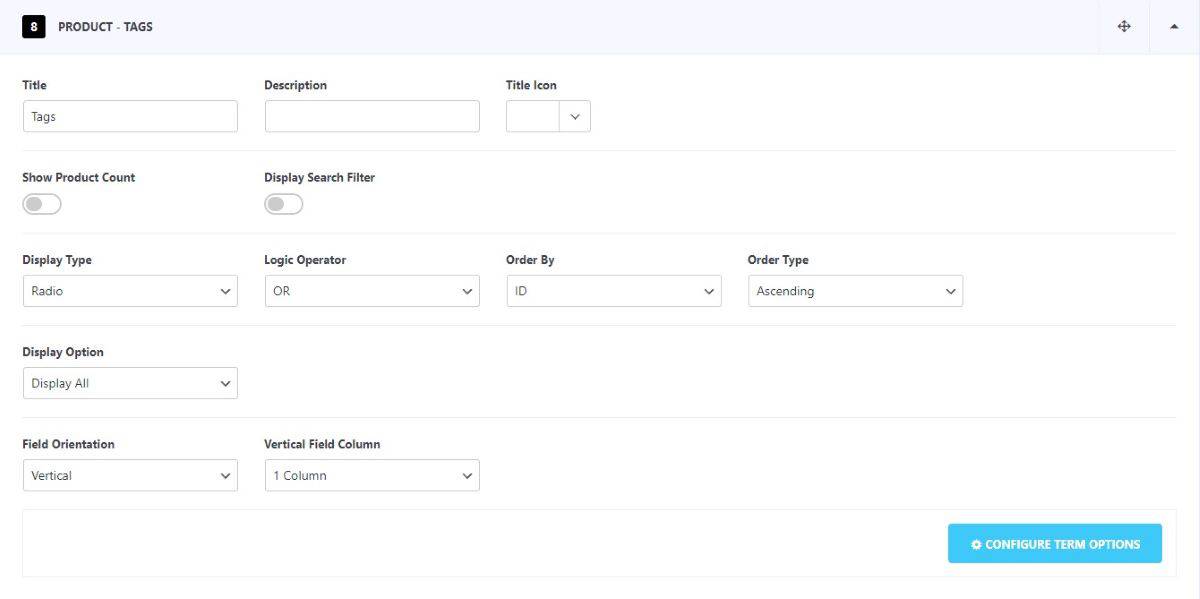
Task: Enable the Show Product Count toggle
Action: (x=42, y=204)
